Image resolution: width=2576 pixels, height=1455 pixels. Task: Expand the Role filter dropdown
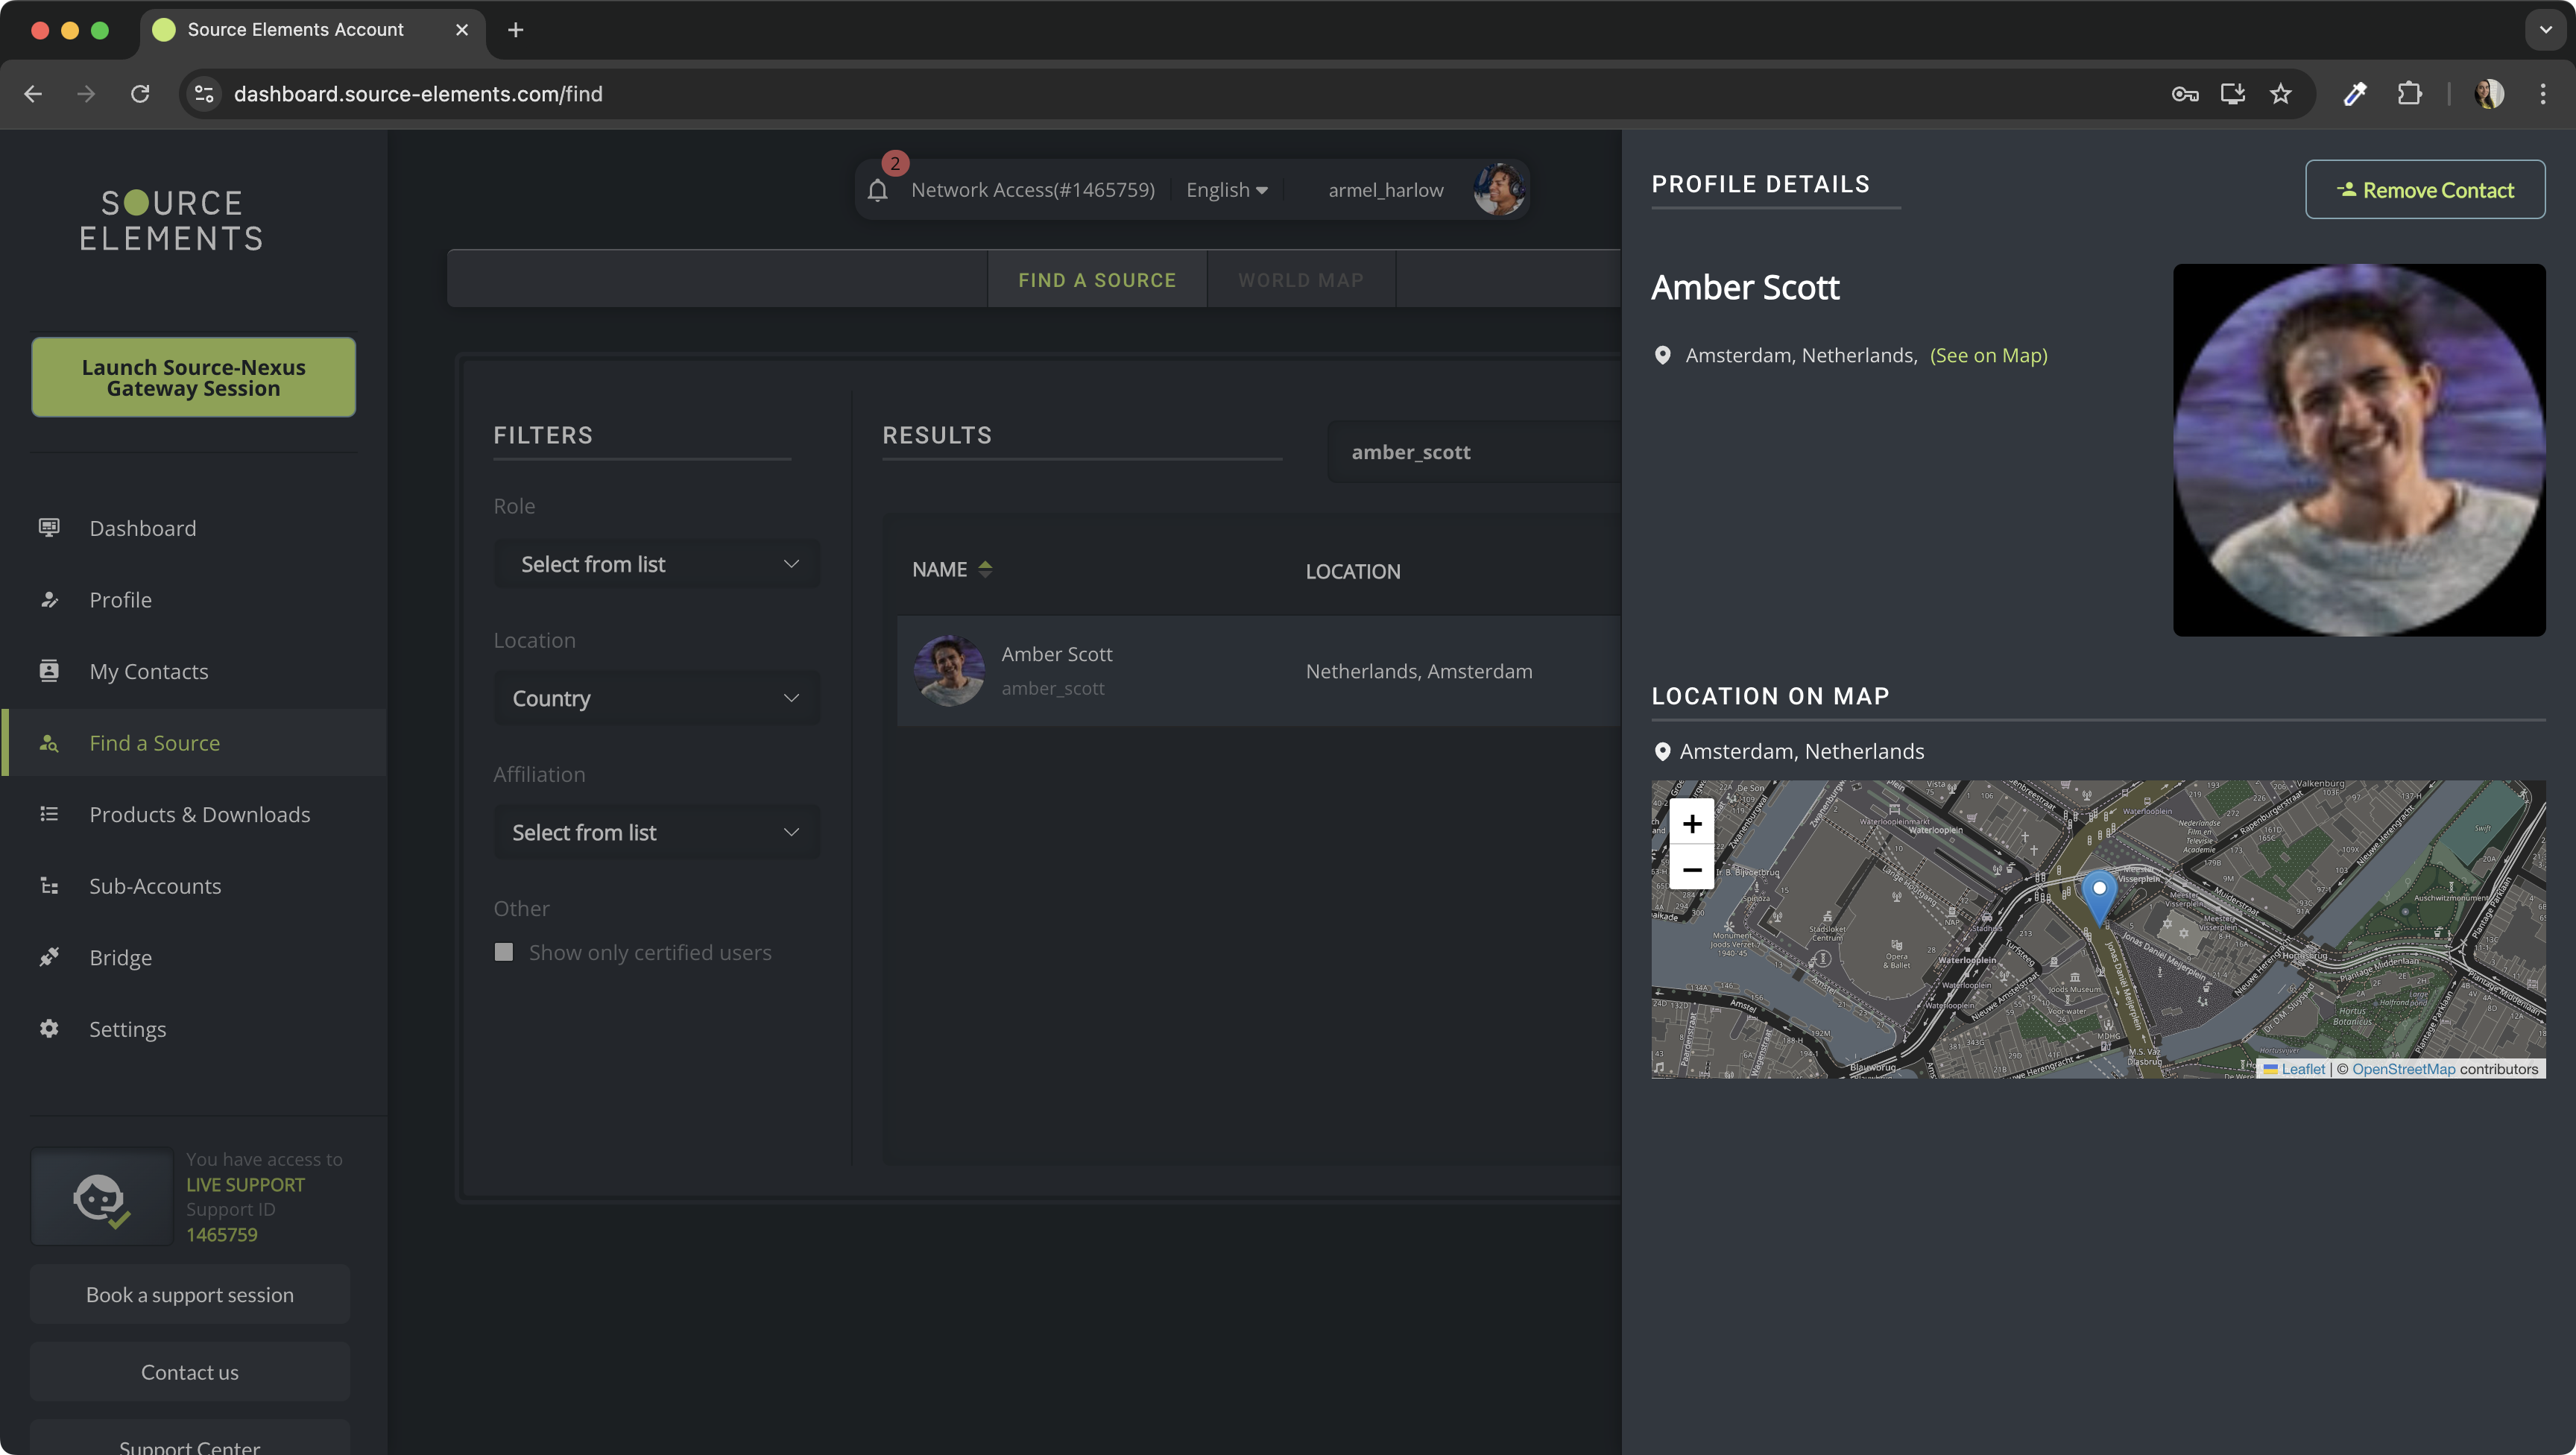point(656,564)
